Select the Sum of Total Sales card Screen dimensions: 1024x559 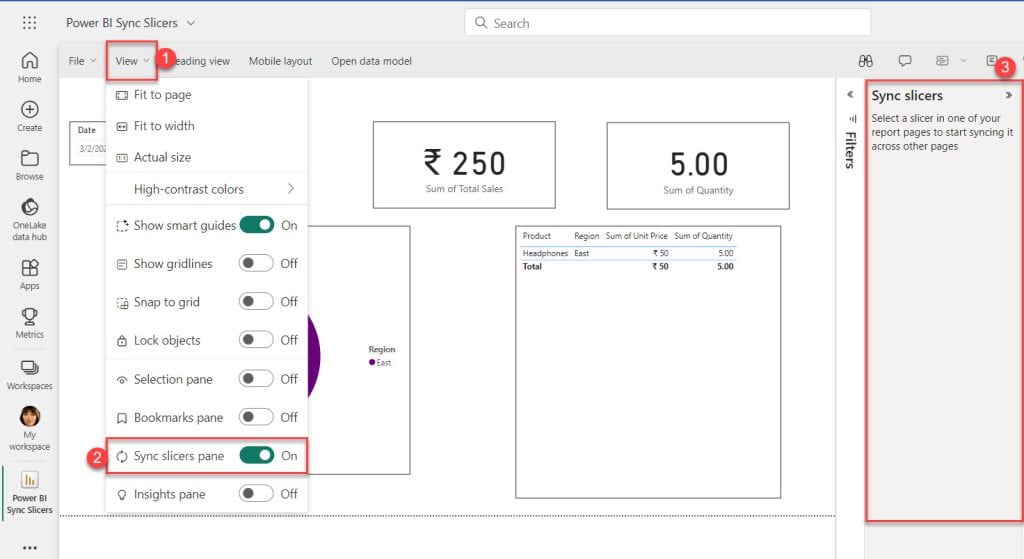click(464, 165)
